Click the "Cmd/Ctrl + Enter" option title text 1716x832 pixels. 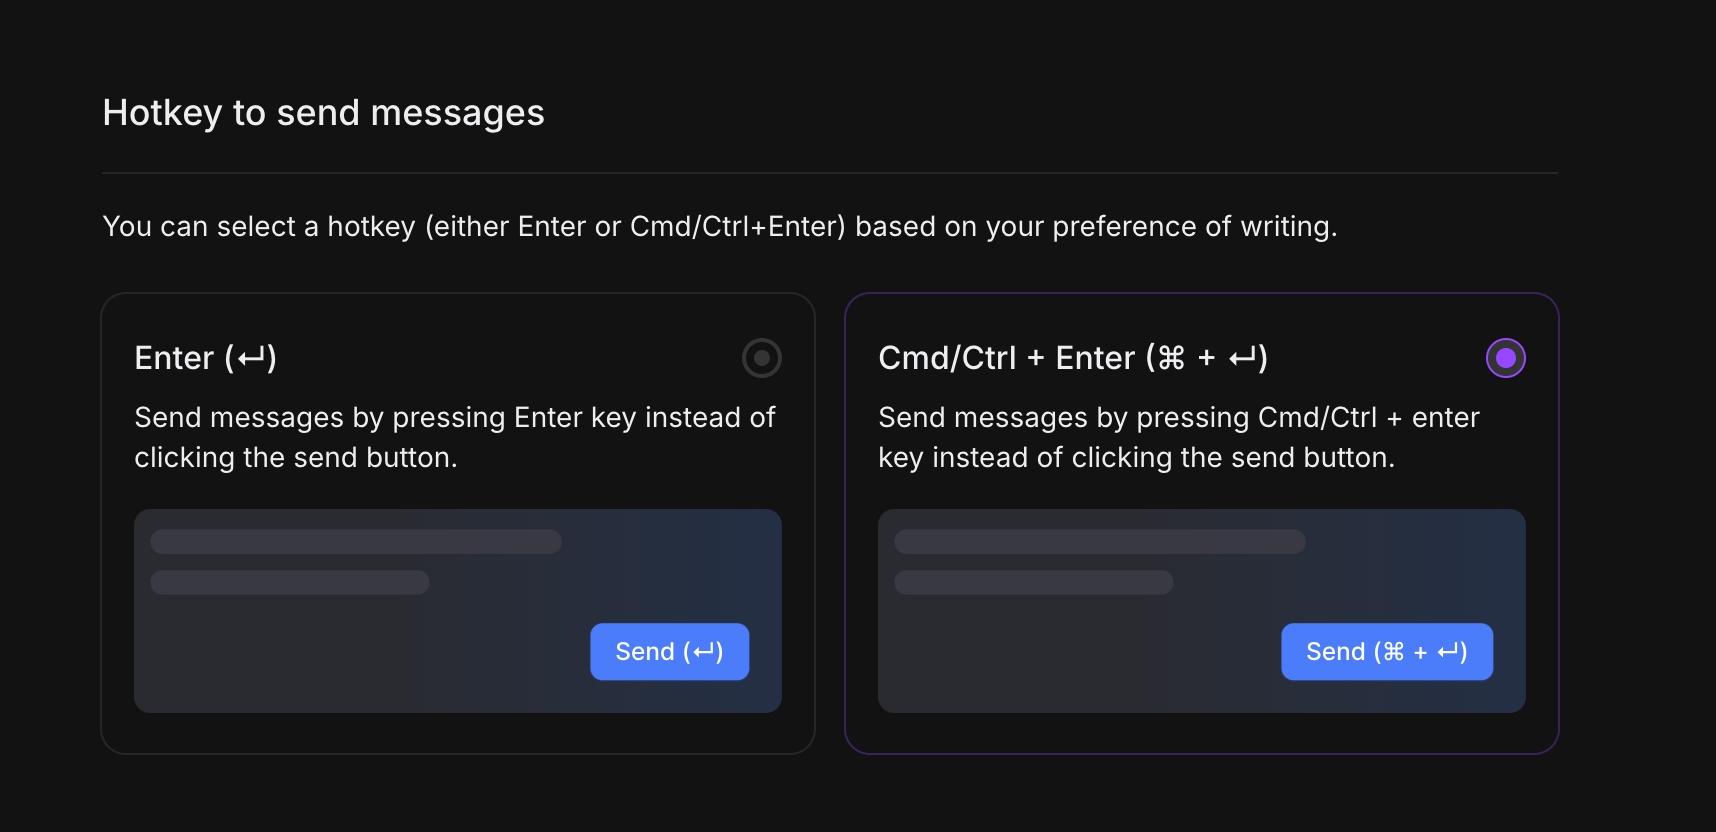1006,358
